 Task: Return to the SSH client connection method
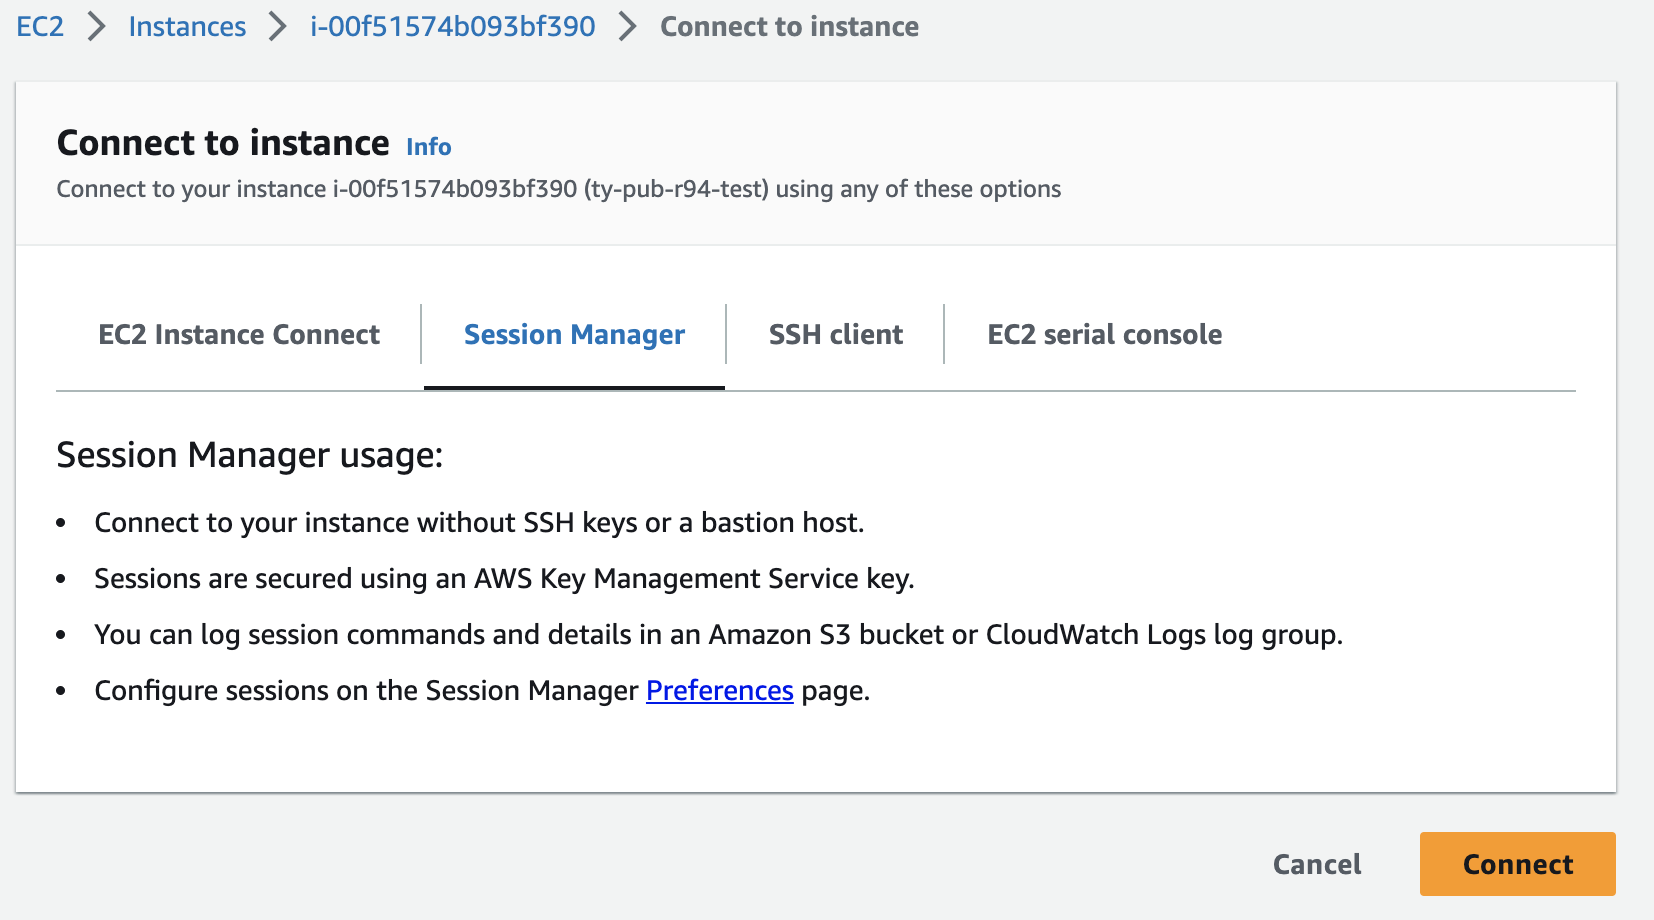pyautogui.click(x=835, y=334)
